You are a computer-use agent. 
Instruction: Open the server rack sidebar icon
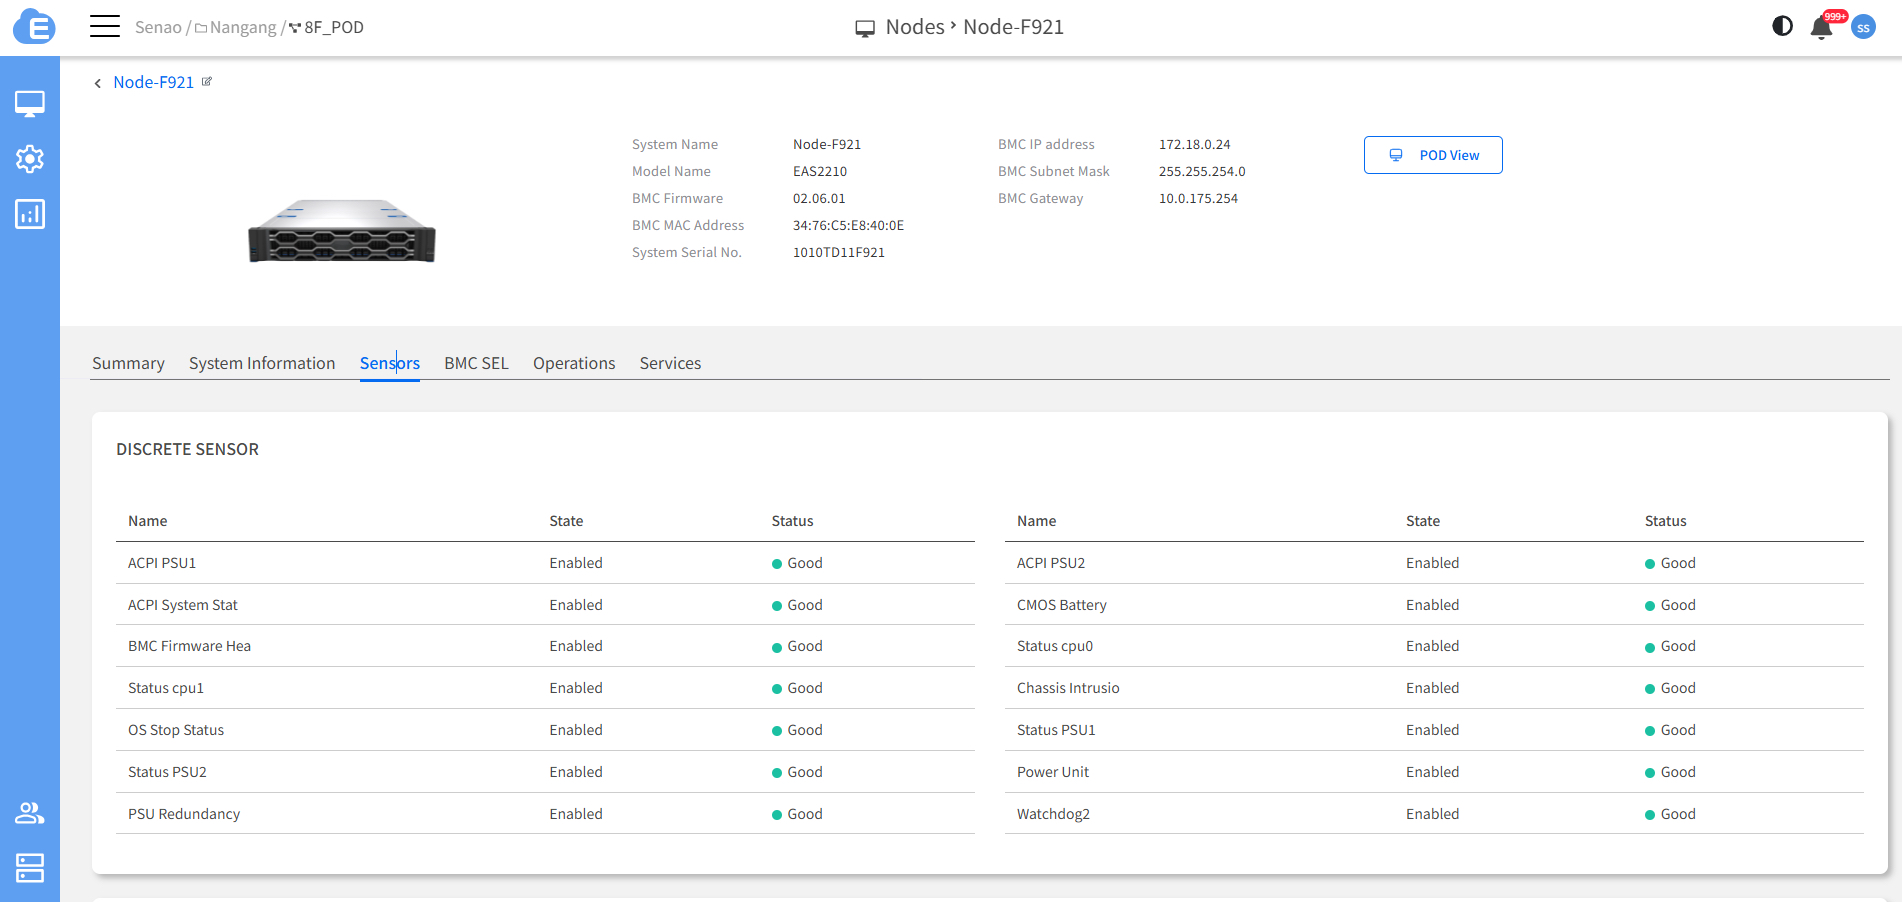30,867
